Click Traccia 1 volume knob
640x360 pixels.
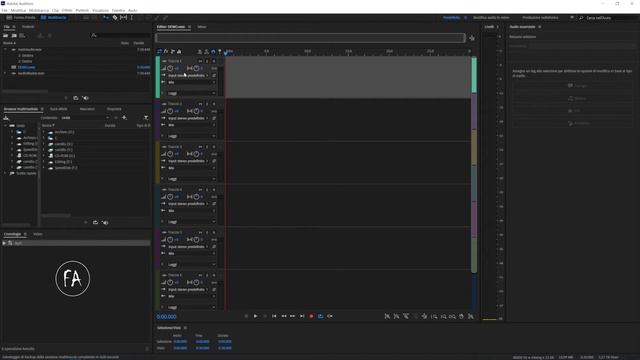tap(170, 68)
